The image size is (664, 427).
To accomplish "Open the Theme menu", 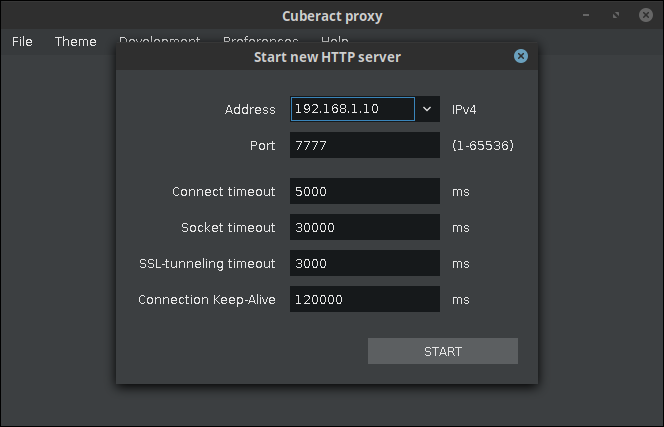I will [x=75, y=42].
